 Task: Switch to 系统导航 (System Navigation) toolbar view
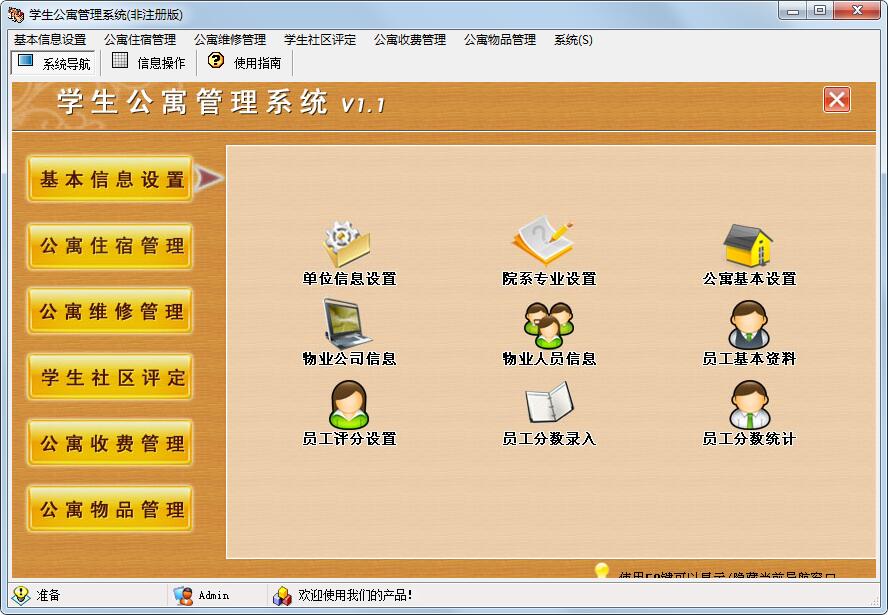pos(54,62)
